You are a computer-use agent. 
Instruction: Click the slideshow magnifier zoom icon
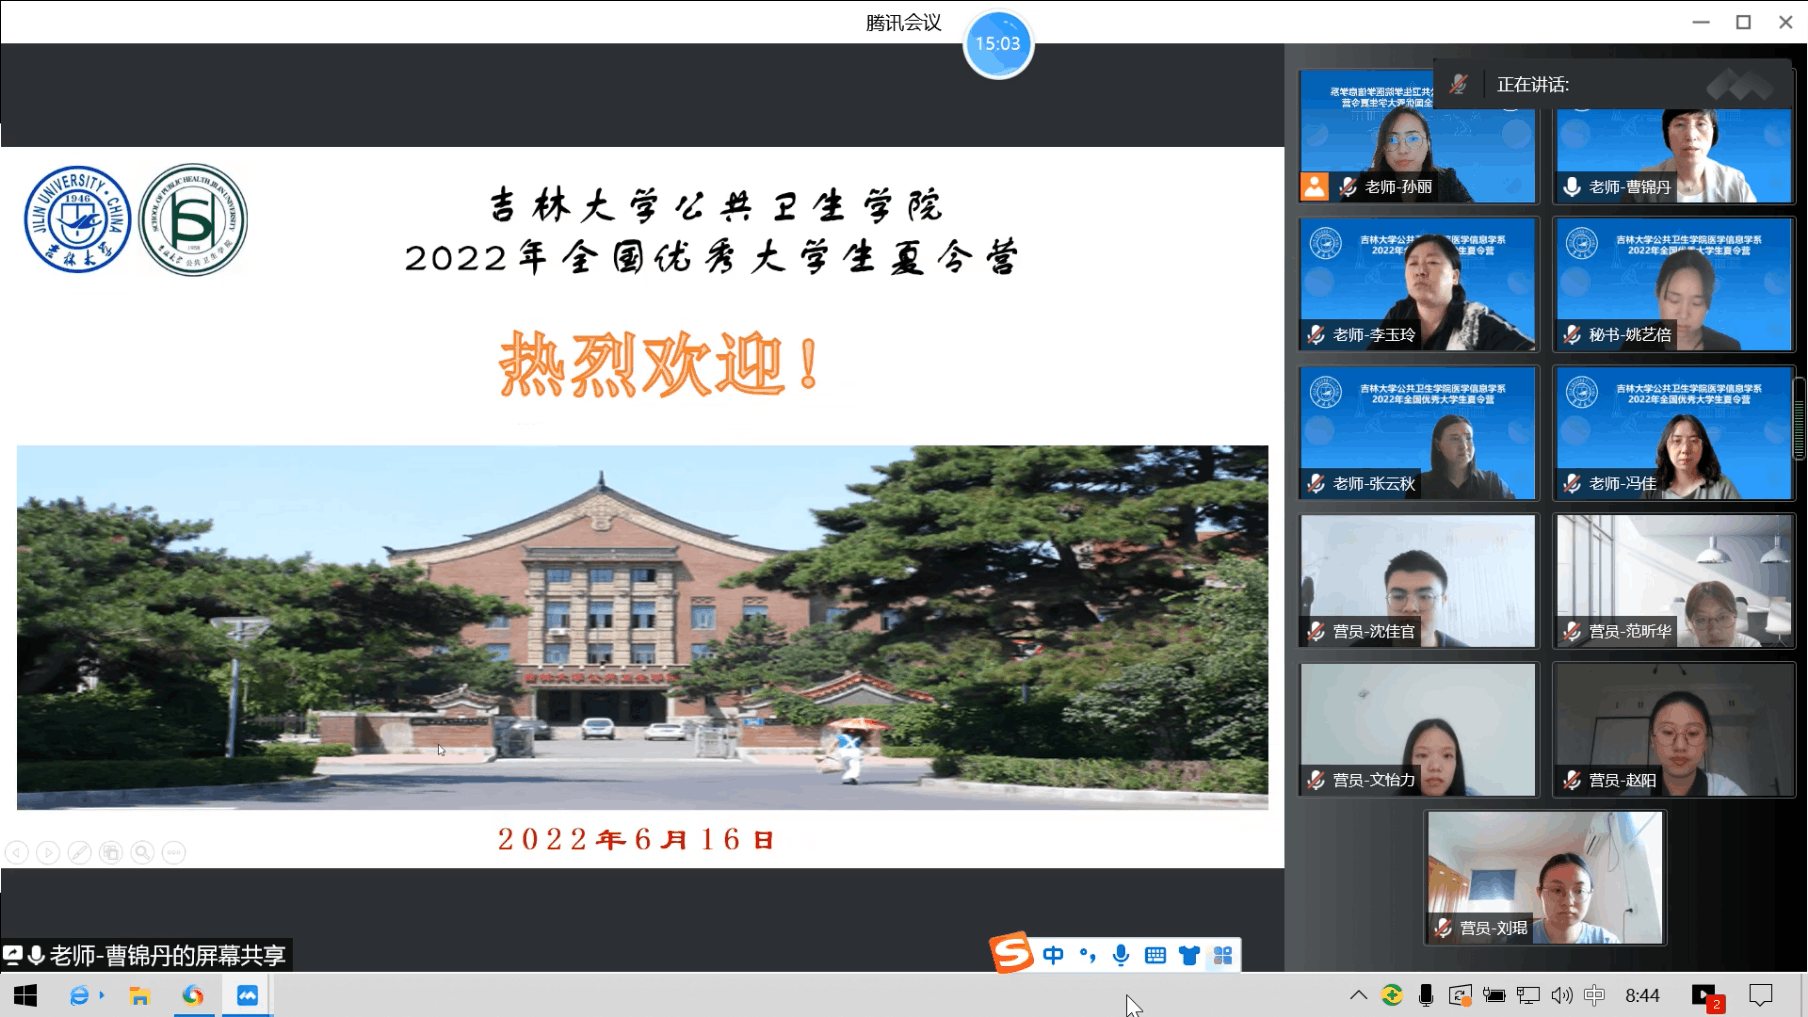tap(143, 852)
